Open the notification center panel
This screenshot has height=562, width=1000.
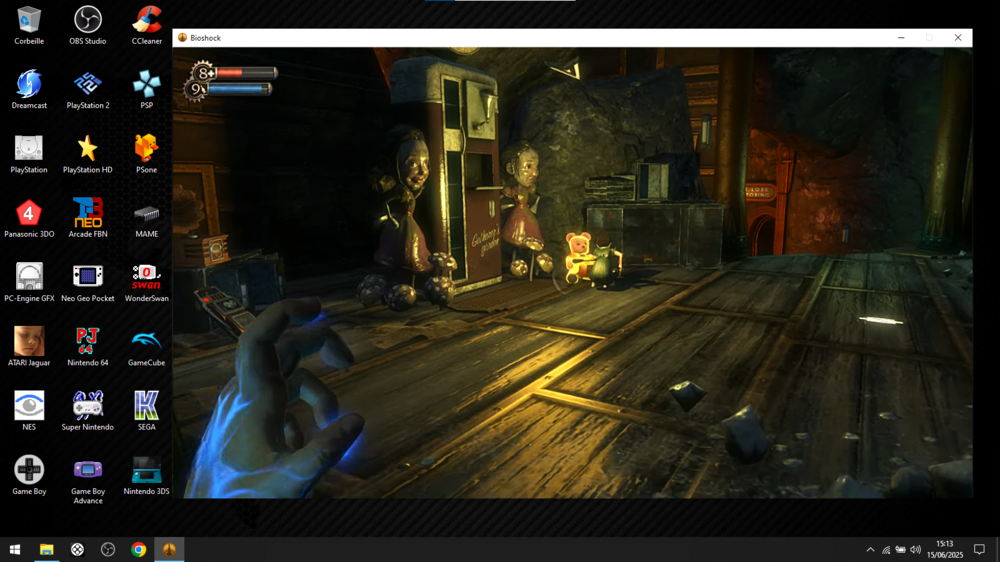[979, 550]
